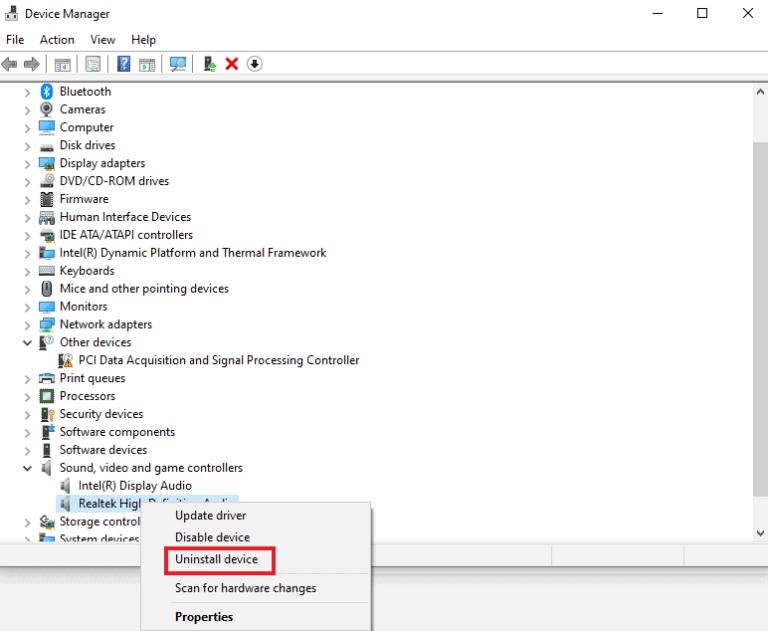Select the Realtek High Definition Audio row

pos(147,503)
